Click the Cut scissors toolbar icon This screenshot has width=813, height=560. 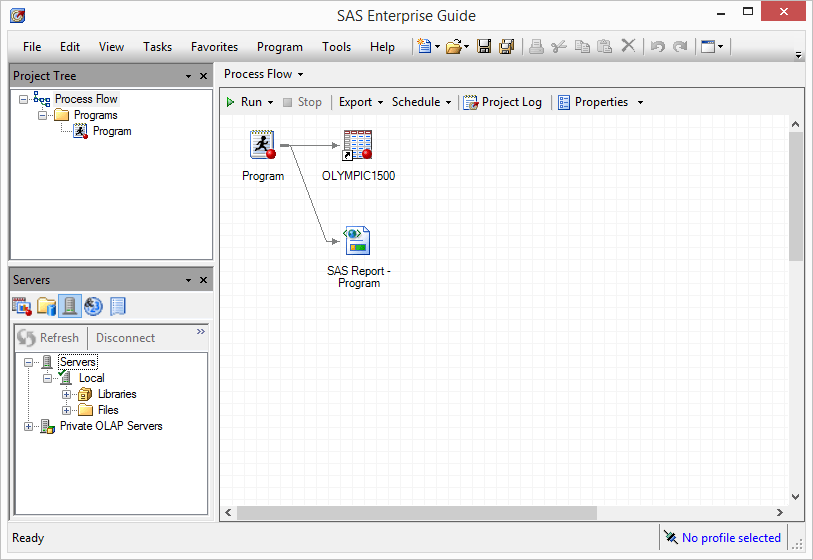tap(559, 47)
